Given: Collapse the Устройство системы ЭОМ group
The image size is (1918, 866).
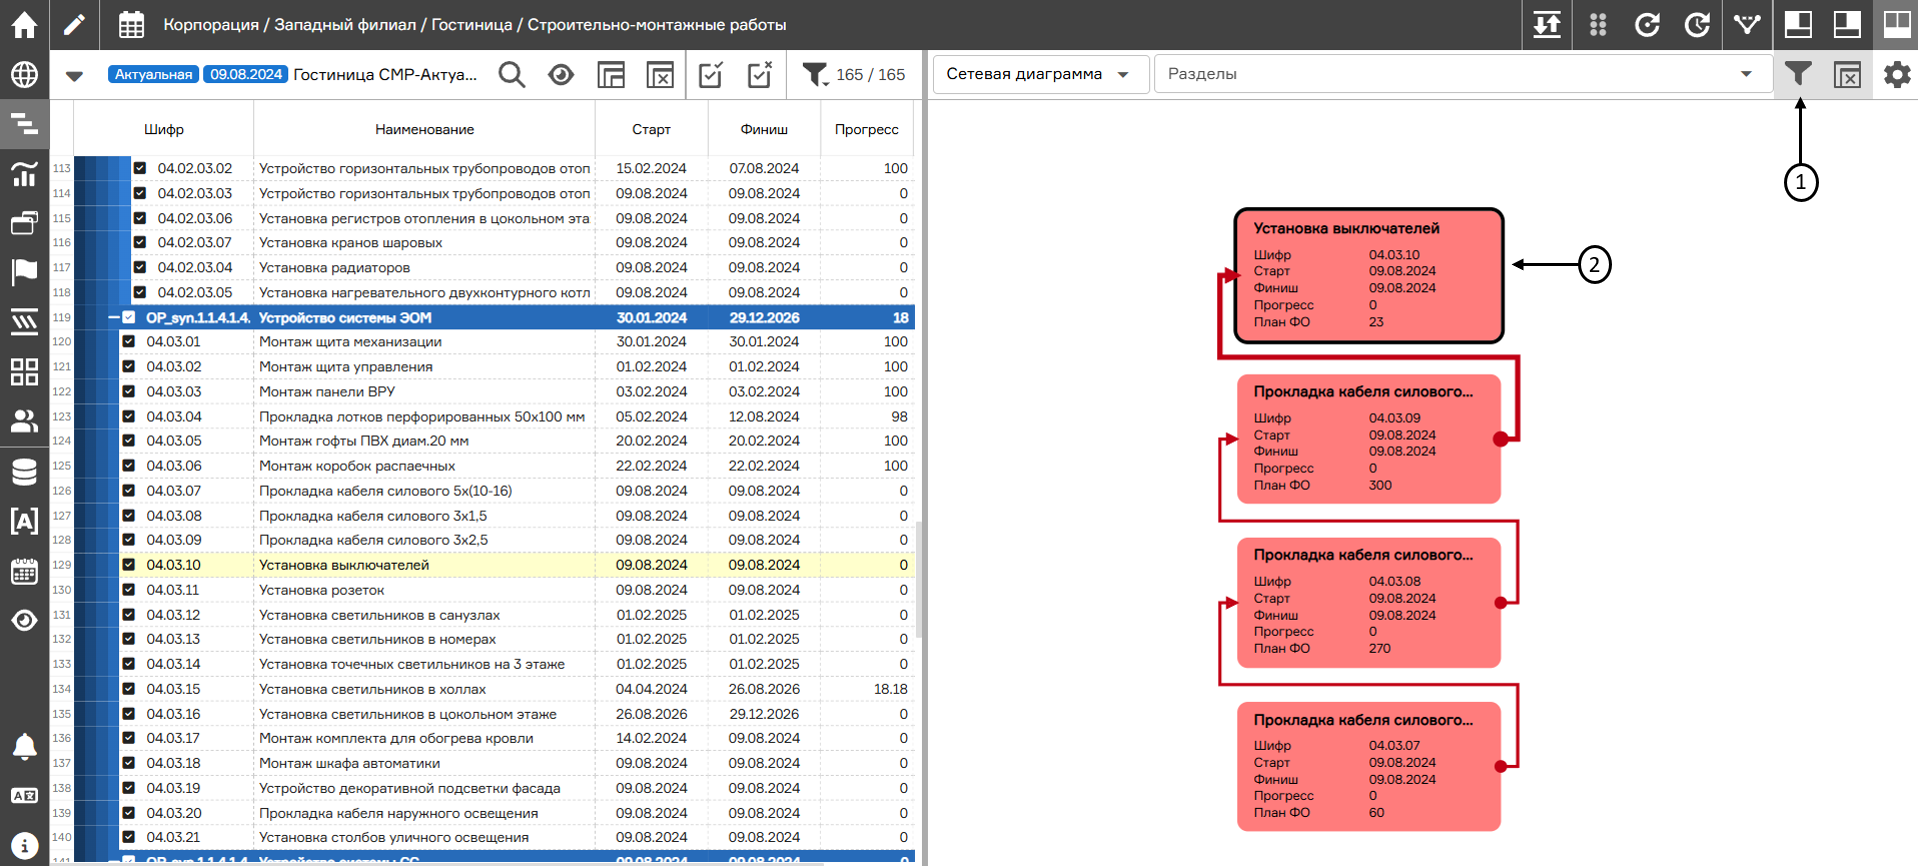Looking at the screenshot, I should click(114, 317).
